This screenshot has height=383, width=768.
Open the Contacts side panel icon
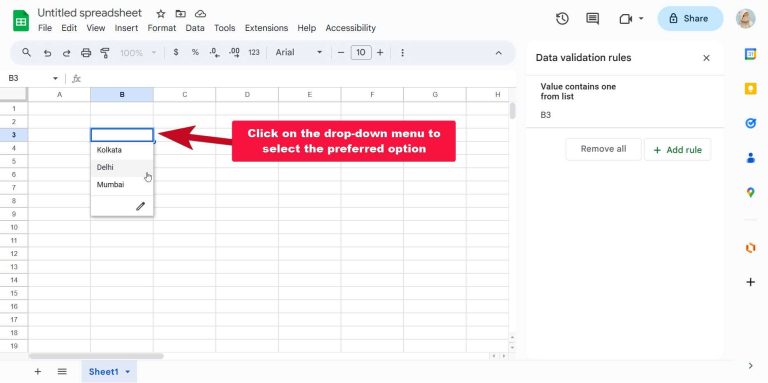(x=750, y=158)
